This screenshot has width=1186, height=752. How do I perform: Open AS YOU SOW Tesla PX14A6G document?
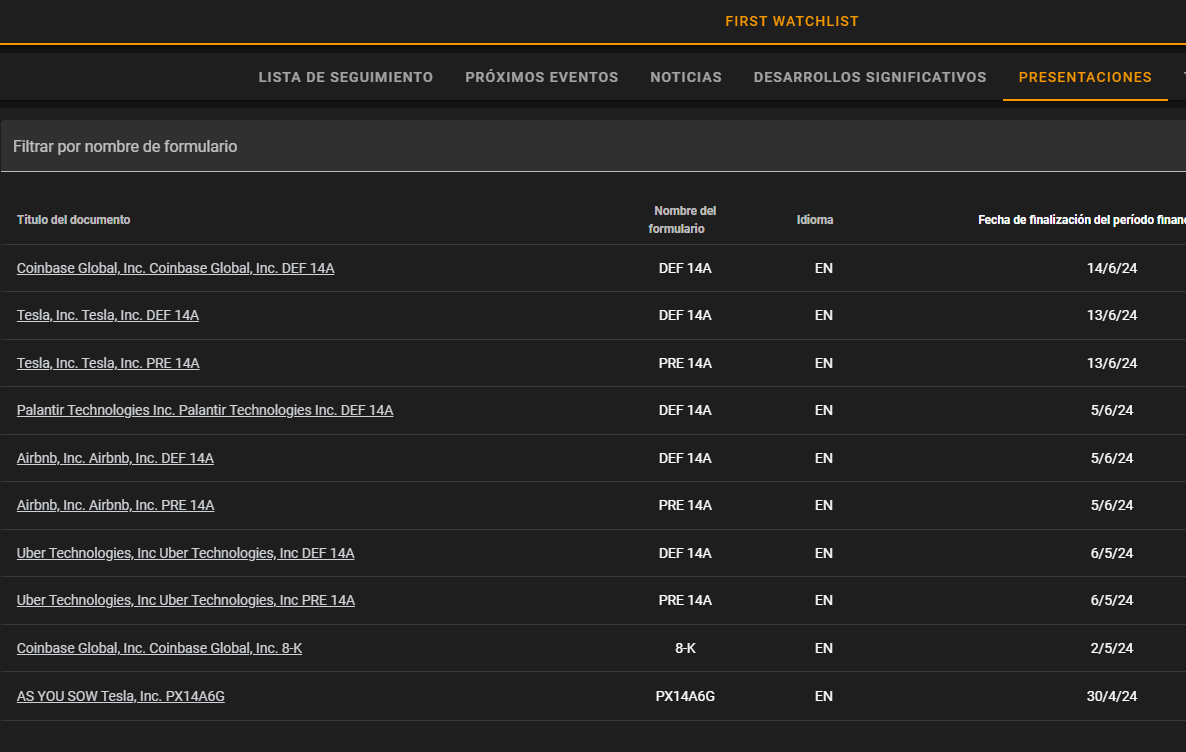point(121,696)
